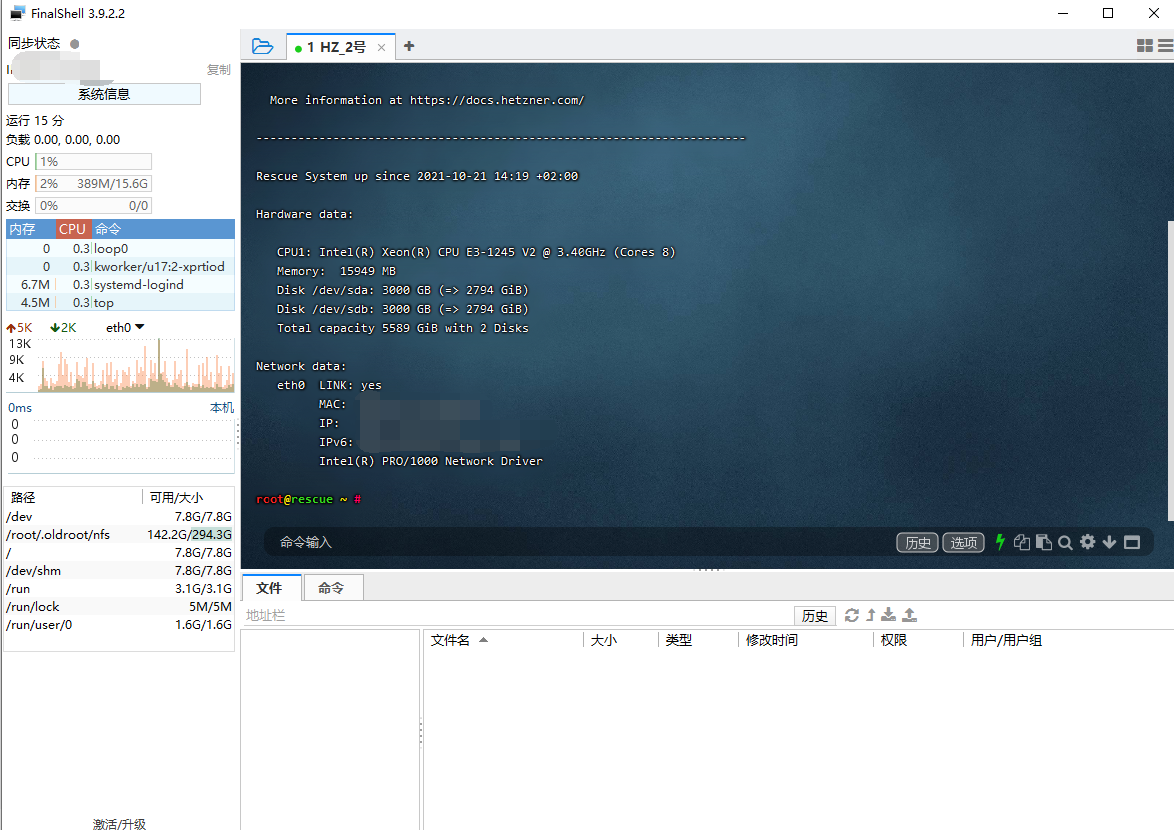1174x830 pixels.
Task: Click the down arrow icon in the terminal toolbar
Action: [x=1110, y=542]
